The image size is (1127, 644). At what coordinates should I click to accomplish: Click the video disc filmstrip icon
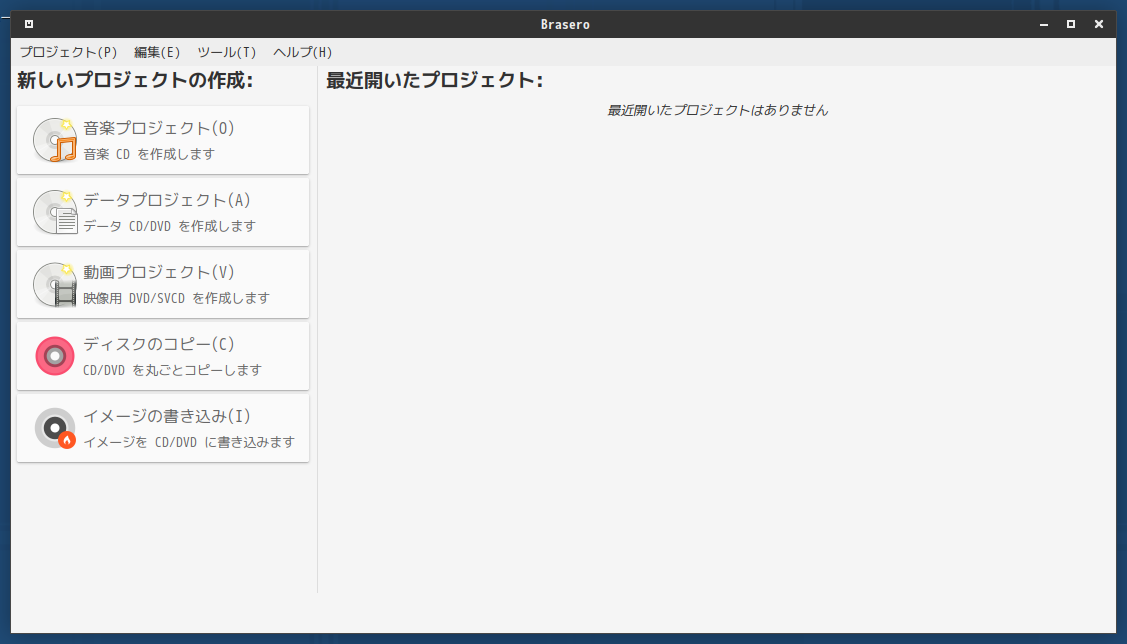55,284
